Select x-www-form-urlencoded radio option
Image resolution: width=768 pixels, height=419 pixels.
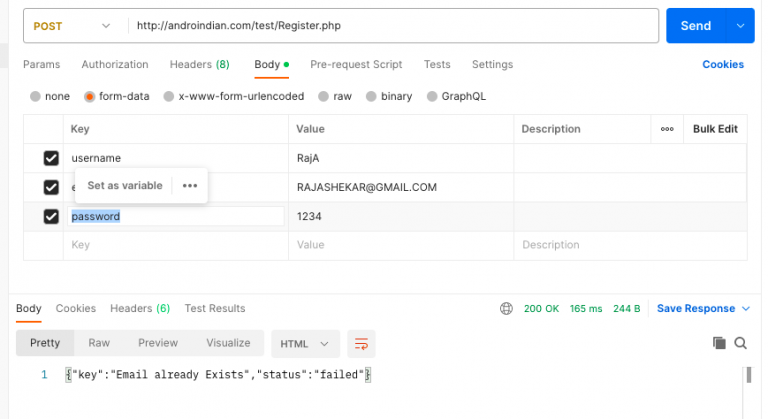(x=170, y=97)
